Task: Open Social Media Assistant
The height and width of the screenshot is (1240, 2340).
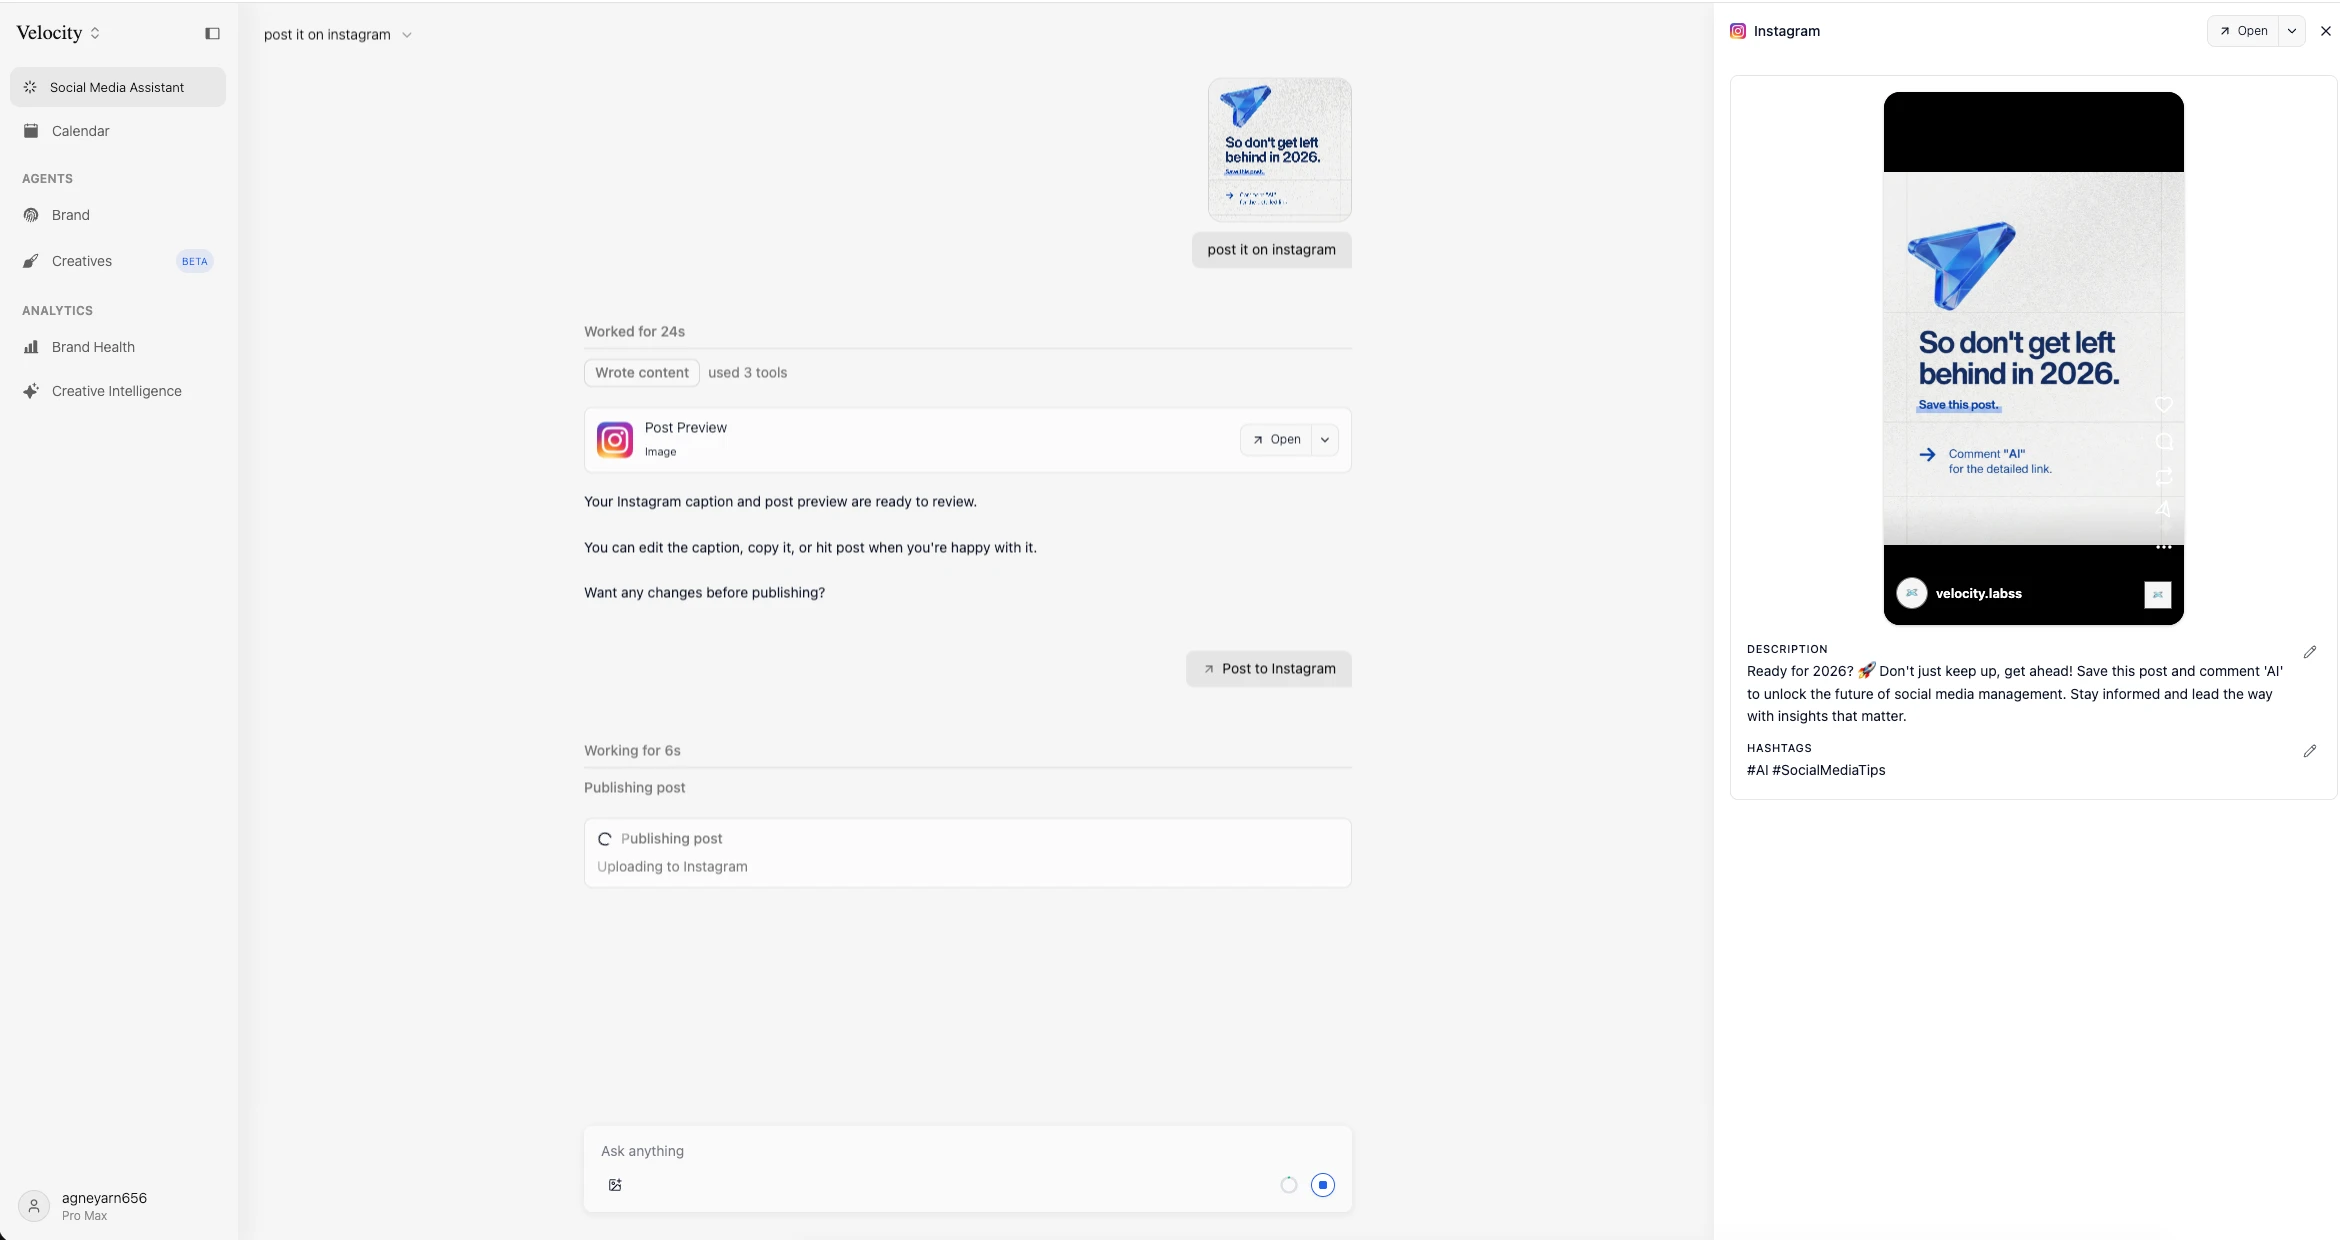Action: click(118, 87)
